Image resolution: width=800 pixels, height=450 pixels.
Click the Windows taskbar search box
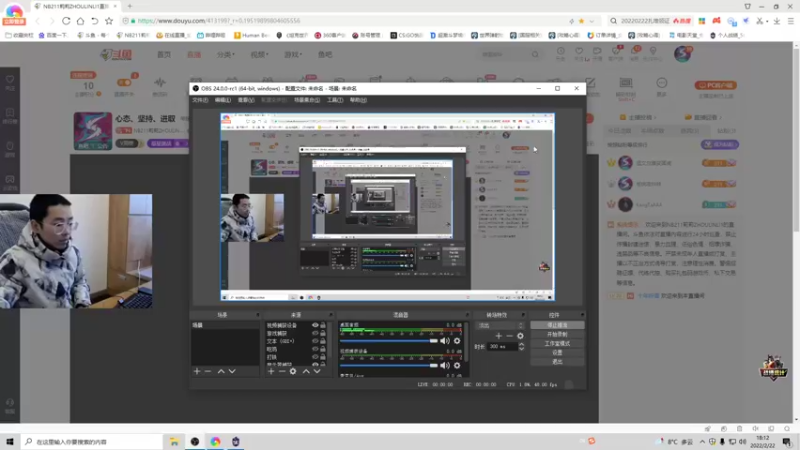92,441
